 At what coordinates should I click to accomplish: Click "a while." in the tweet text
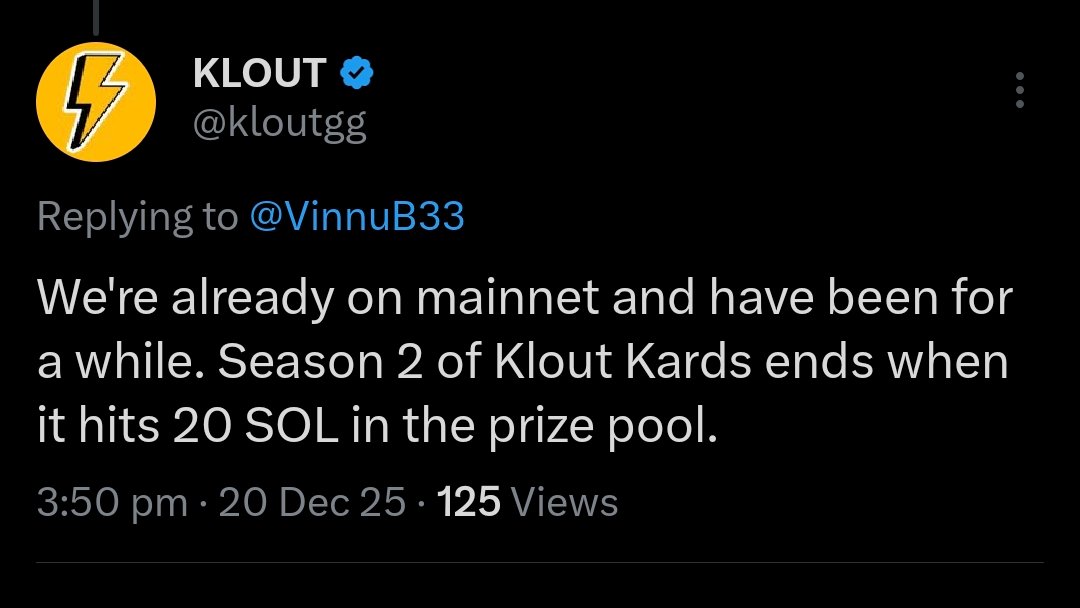[x=120, y=363]
